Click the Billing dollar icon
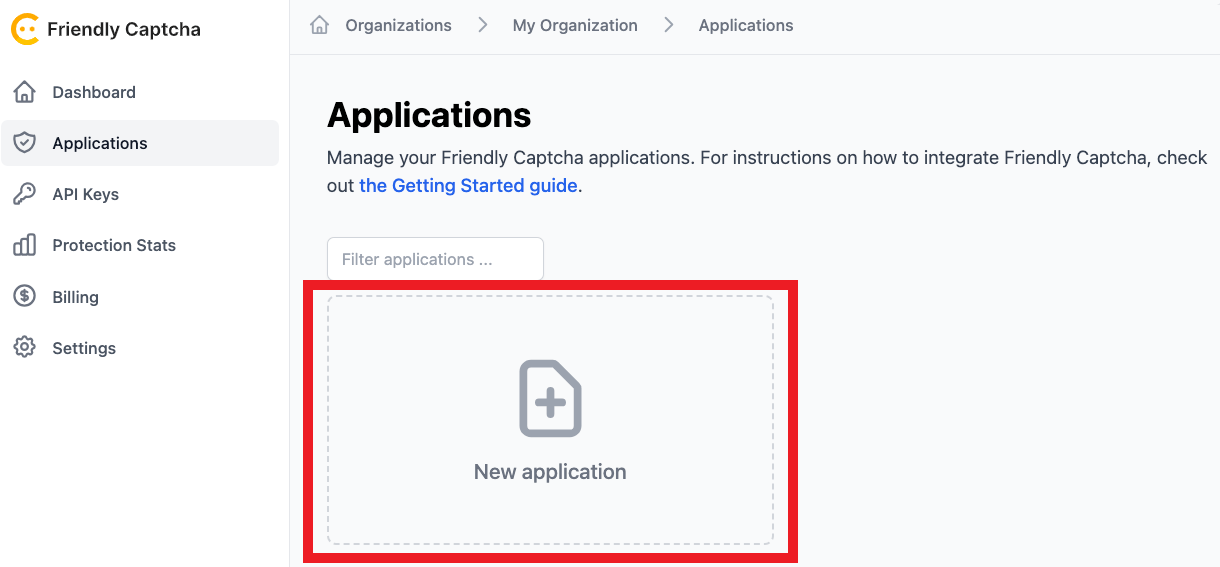Image resolution: width=1220 pixels, height=567 pixels. pyautogui.click(x=24, y=297)
